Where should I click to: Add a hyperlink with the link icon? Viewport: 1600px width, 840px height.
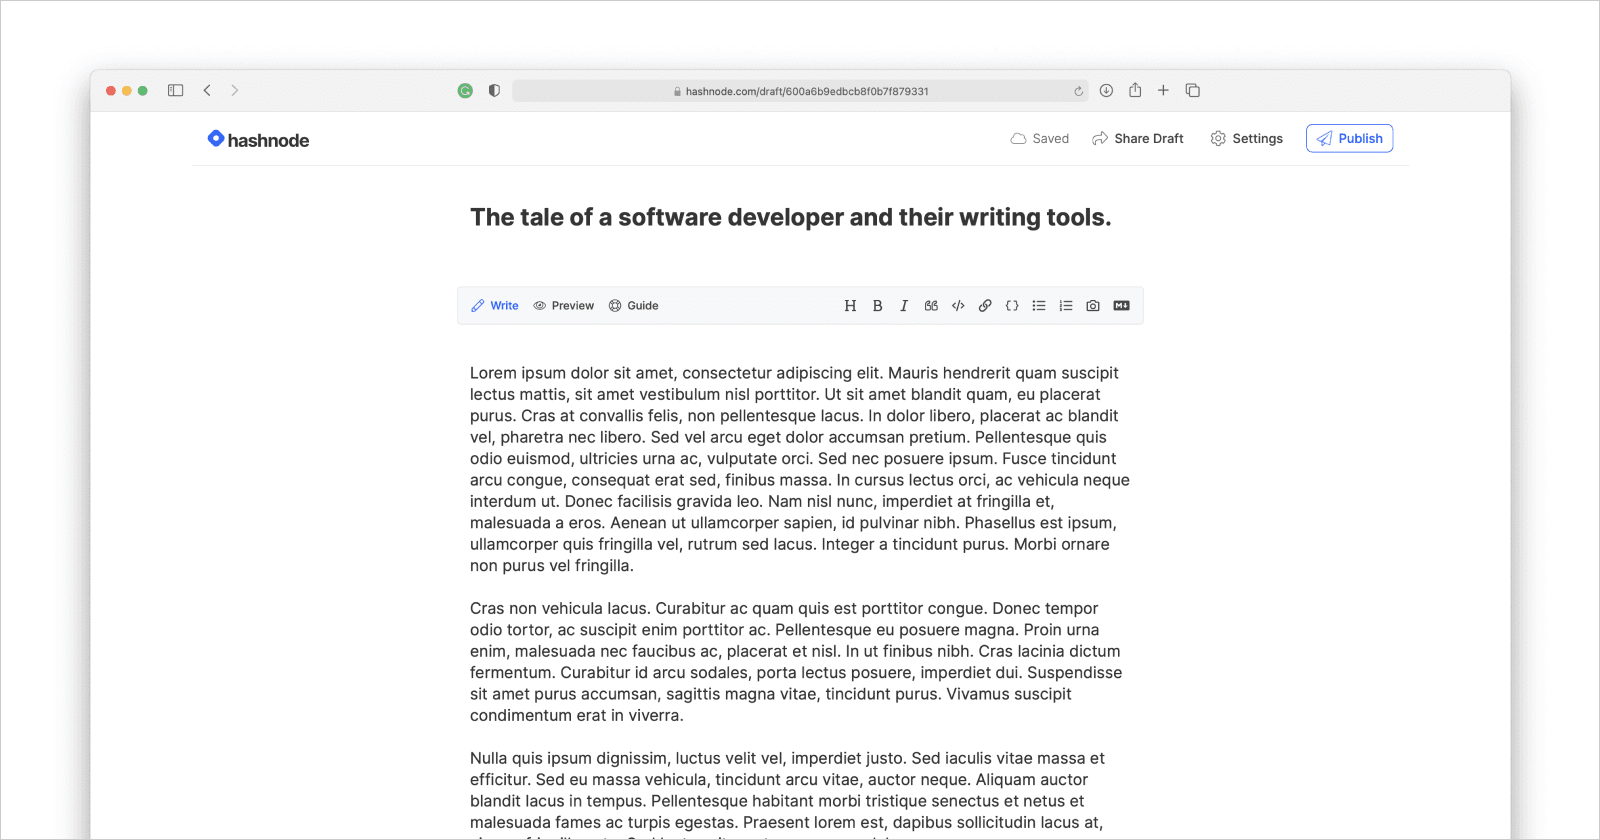985,306
